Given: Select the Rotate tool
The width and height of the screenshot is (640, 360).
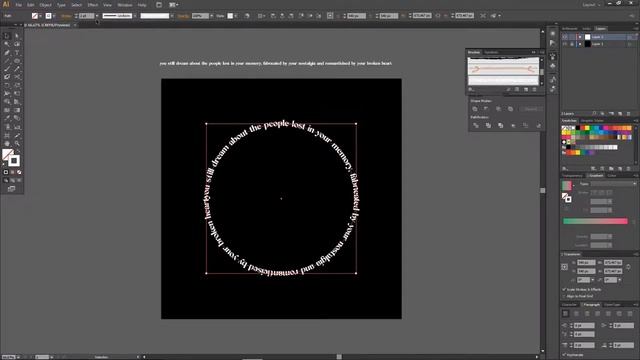Looking at the screenshot, I should point(7,85).
